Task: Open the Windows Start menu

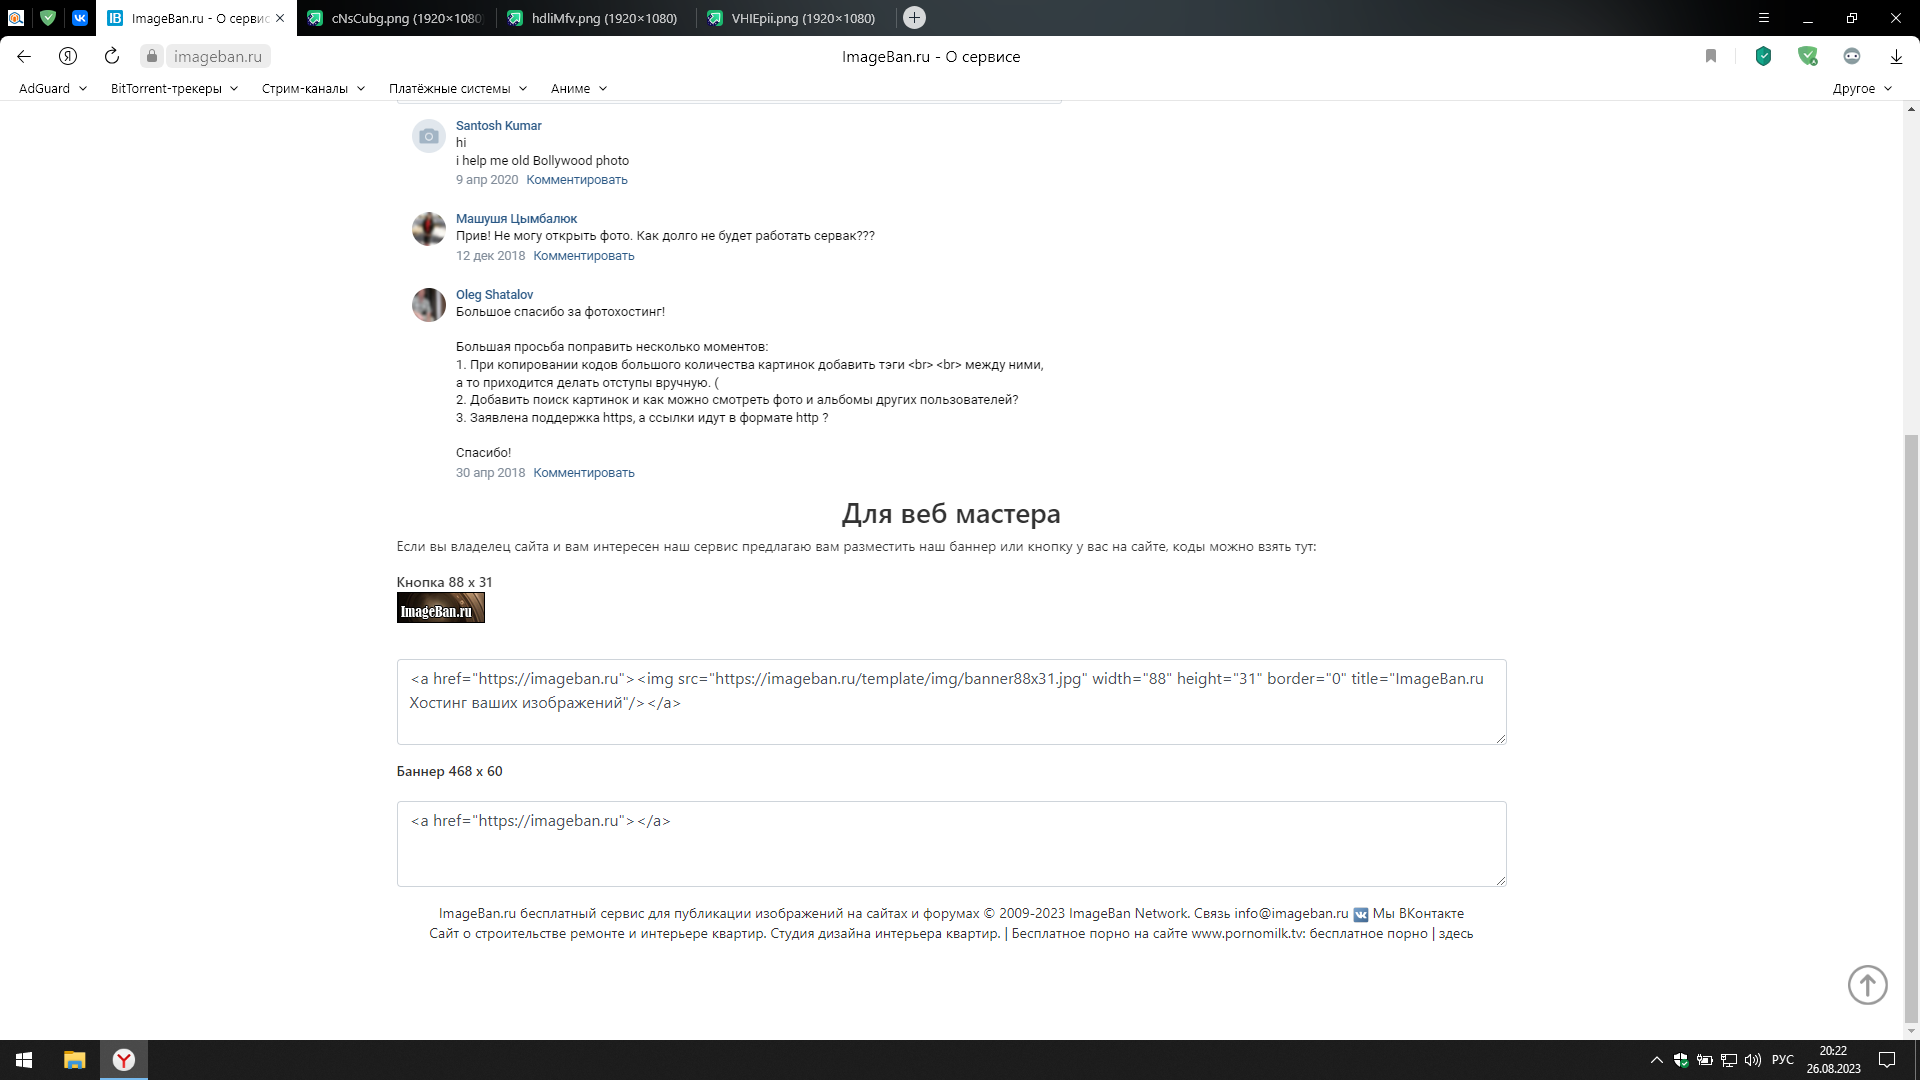Action: (22, 1060)
